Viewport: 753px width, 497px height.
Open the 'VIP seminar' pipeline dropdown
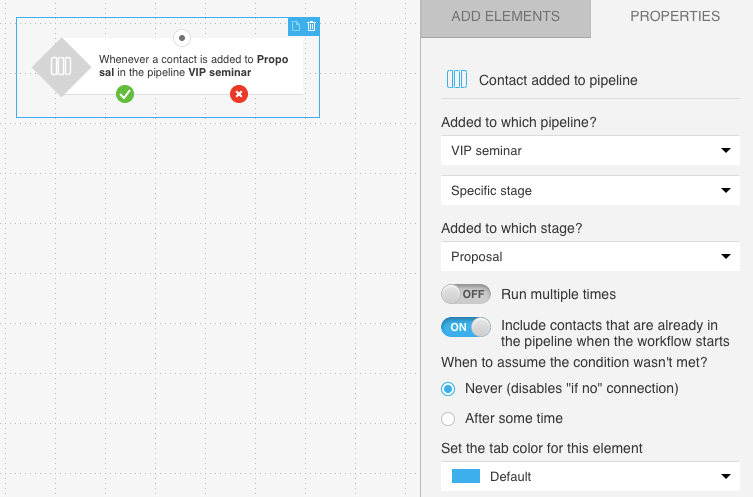(590, 150)
